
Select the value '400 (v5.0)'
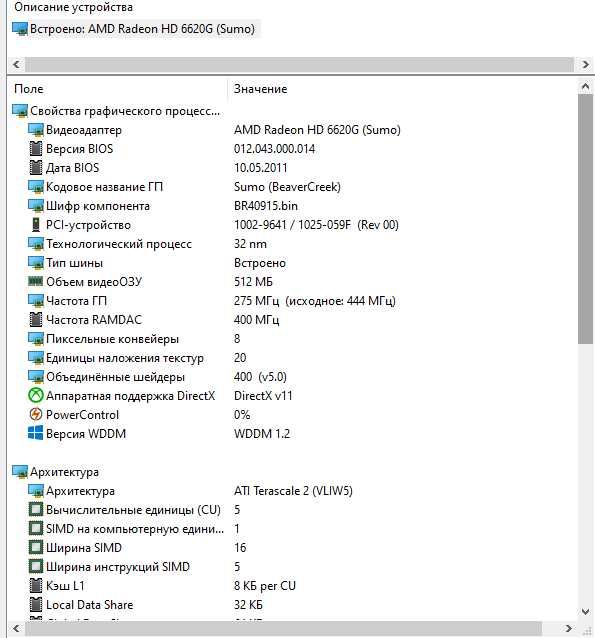pyautogui.click(x=260, y=377)
